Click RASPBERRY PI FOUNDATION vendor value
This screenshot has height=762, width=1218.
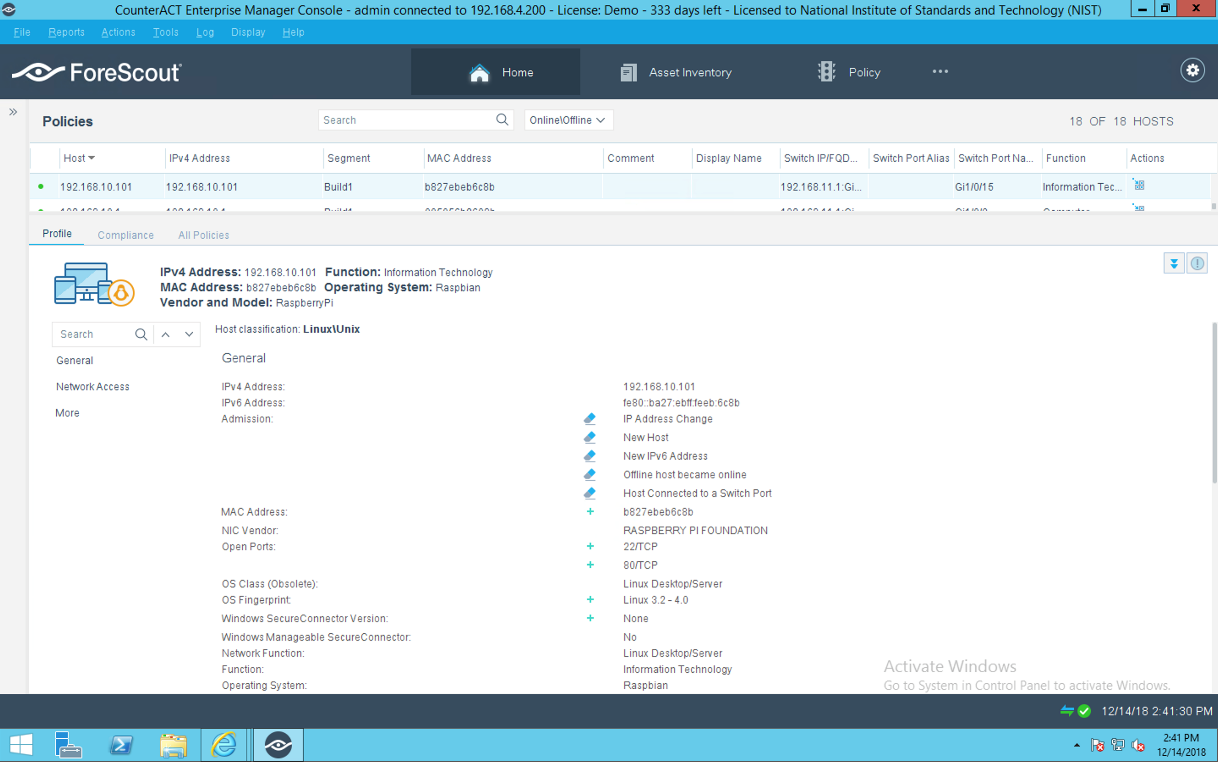[x=695, y=530]
